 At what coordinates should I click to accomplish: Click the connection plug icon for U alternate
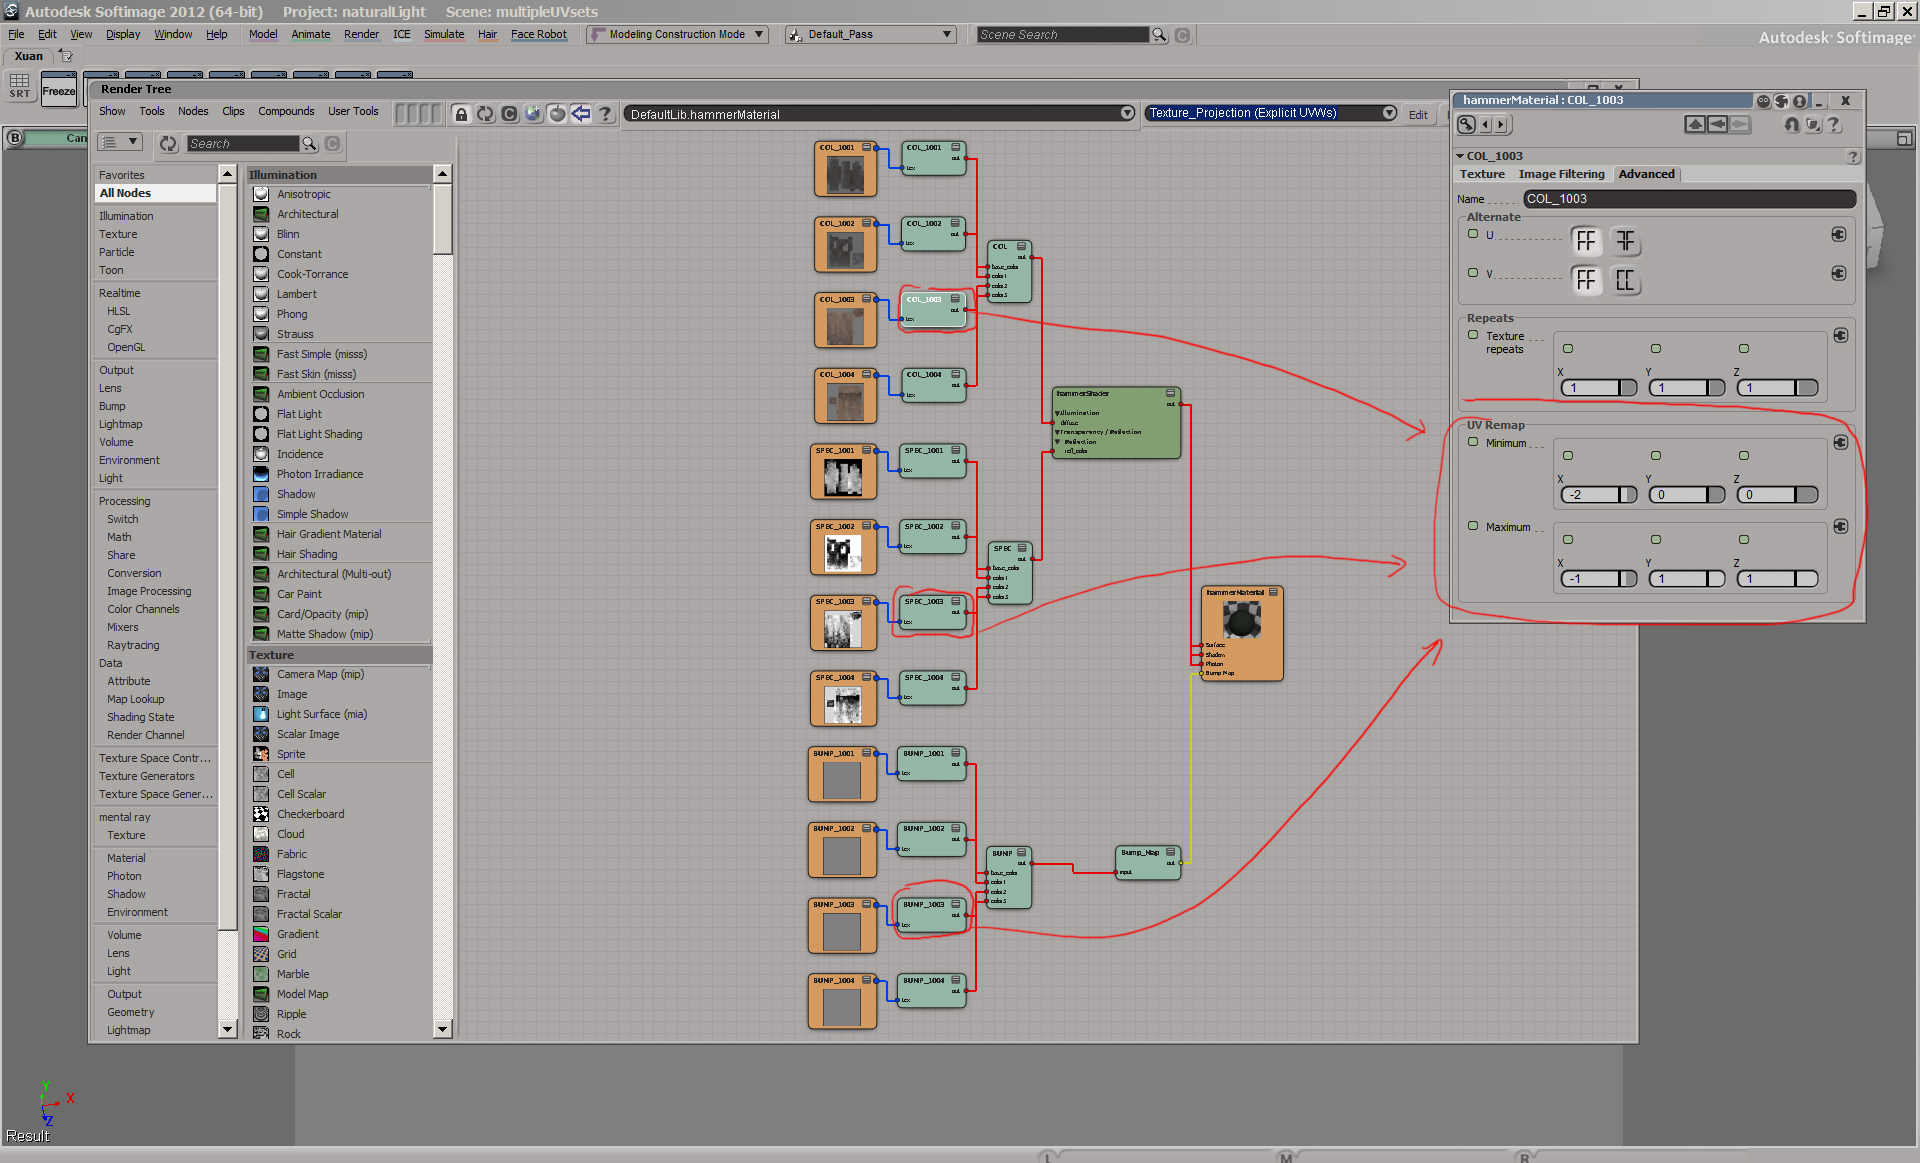pos(1838,234)
